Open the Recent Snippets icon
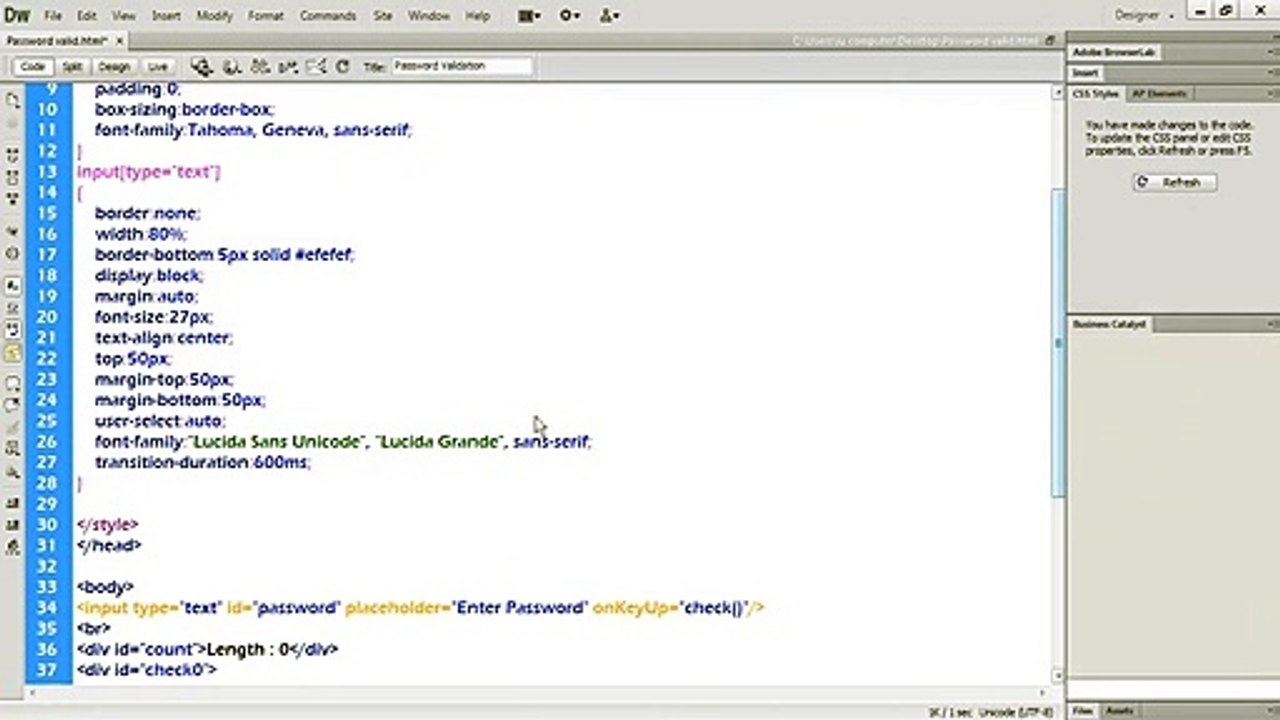 coord(13,449)
